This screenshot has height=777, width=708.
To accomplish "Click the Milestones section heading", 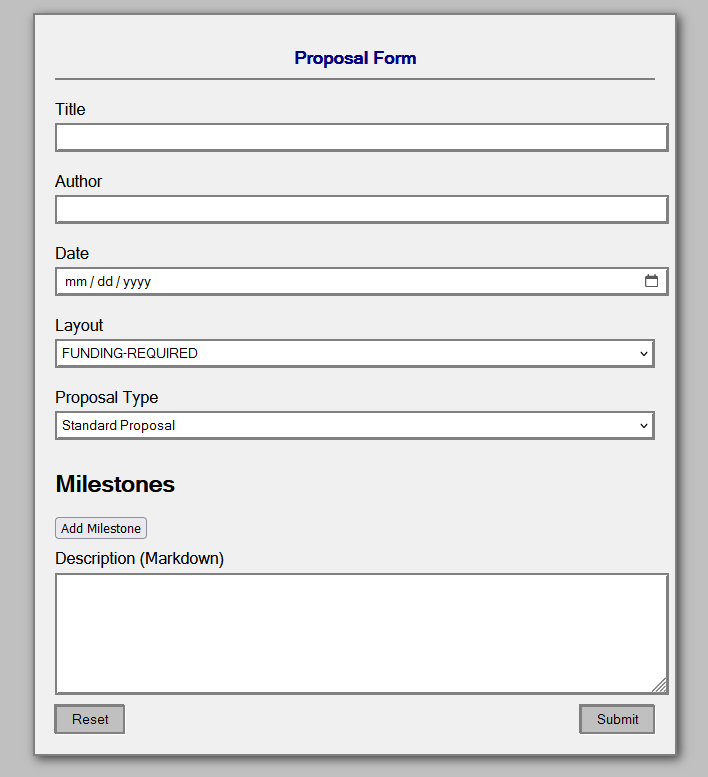I will [x=115, y=484].
